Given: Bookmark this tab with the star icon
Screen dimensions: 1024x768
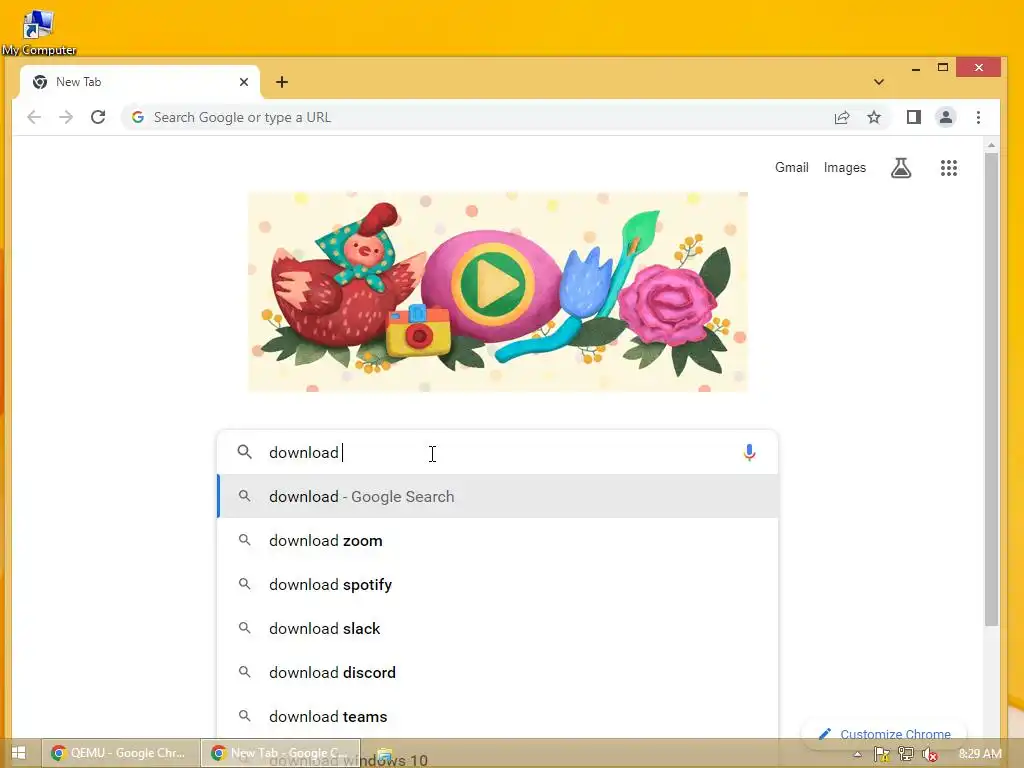Looking at the screenshot, I should [x=874, y=118].
